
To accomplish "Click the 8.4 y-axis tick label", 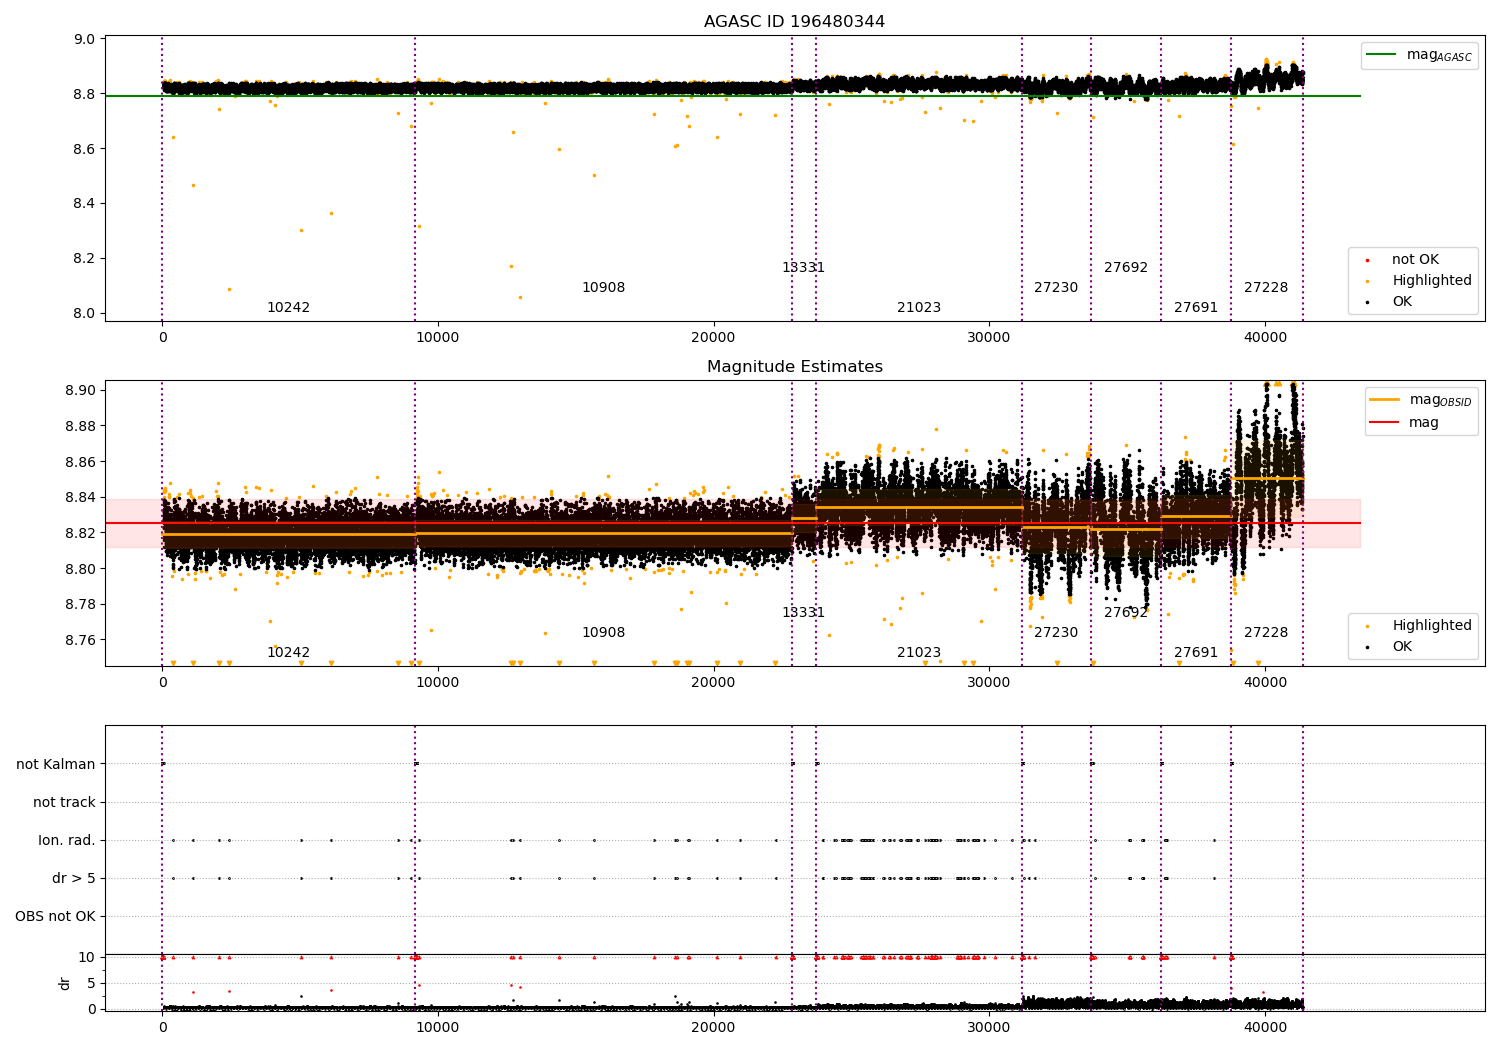I will click(x=85, y=204).
